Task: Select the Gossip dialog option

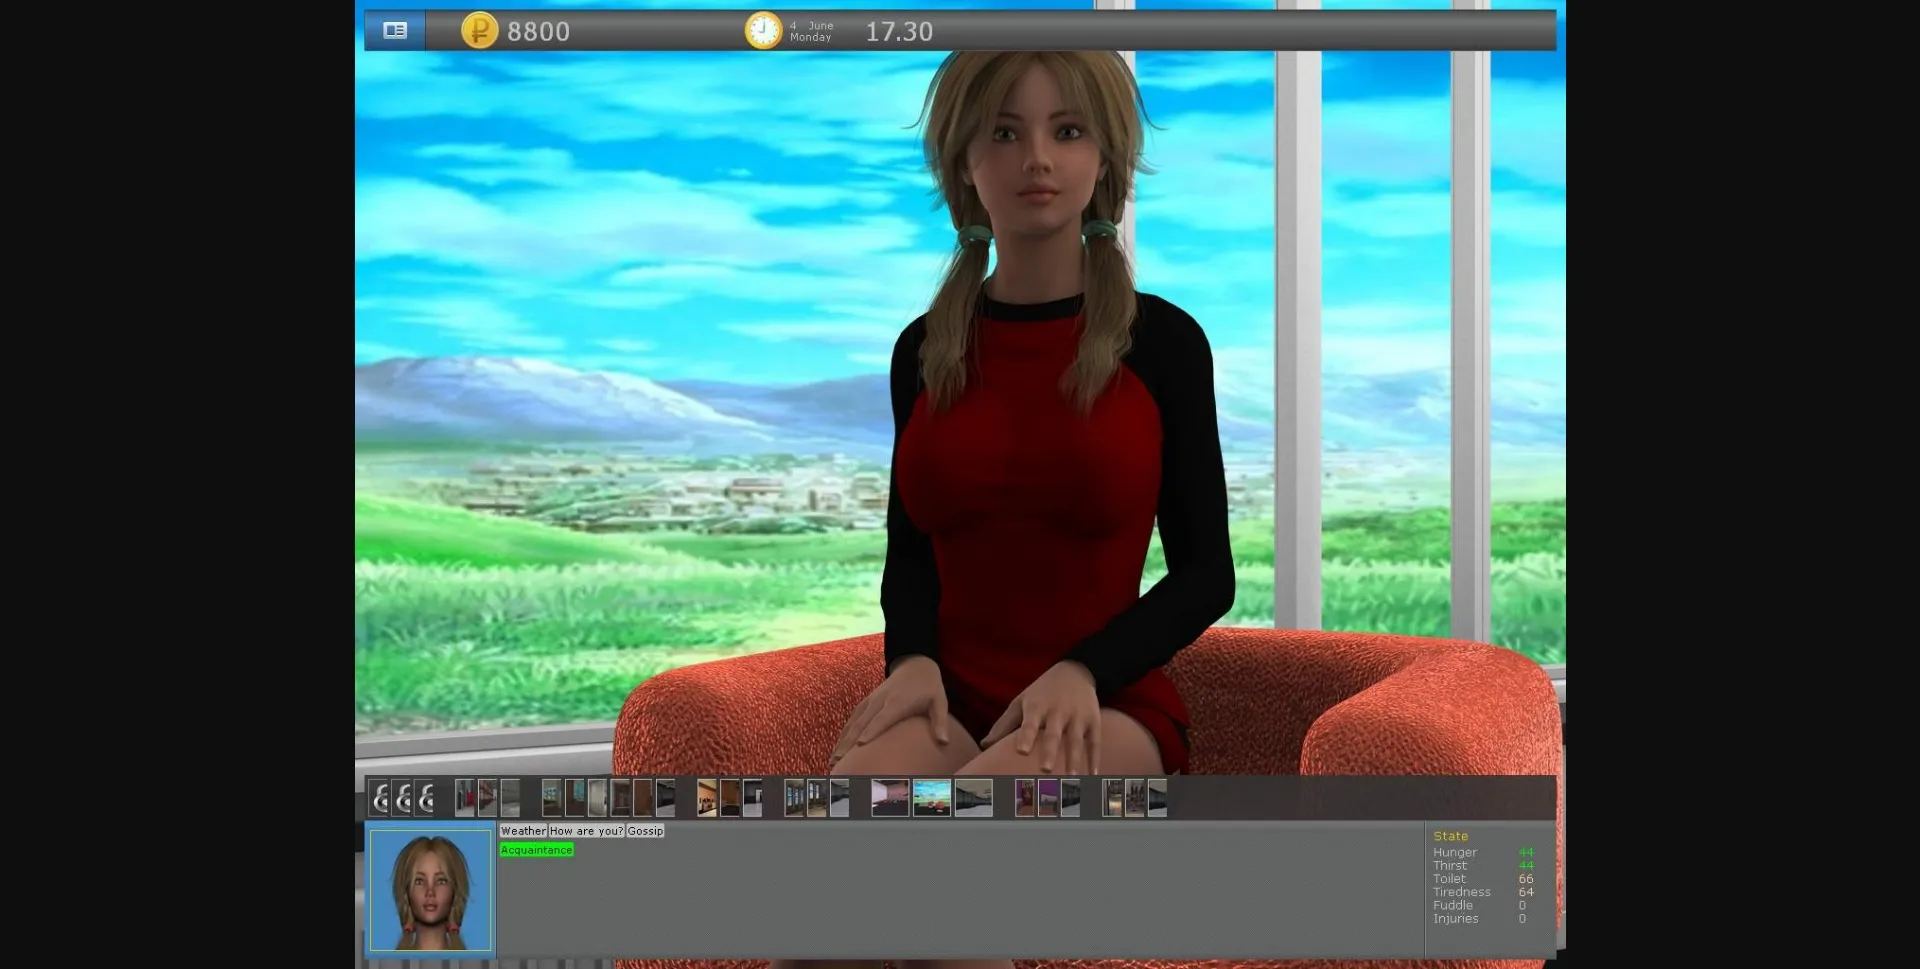Action: click(647, 830)
